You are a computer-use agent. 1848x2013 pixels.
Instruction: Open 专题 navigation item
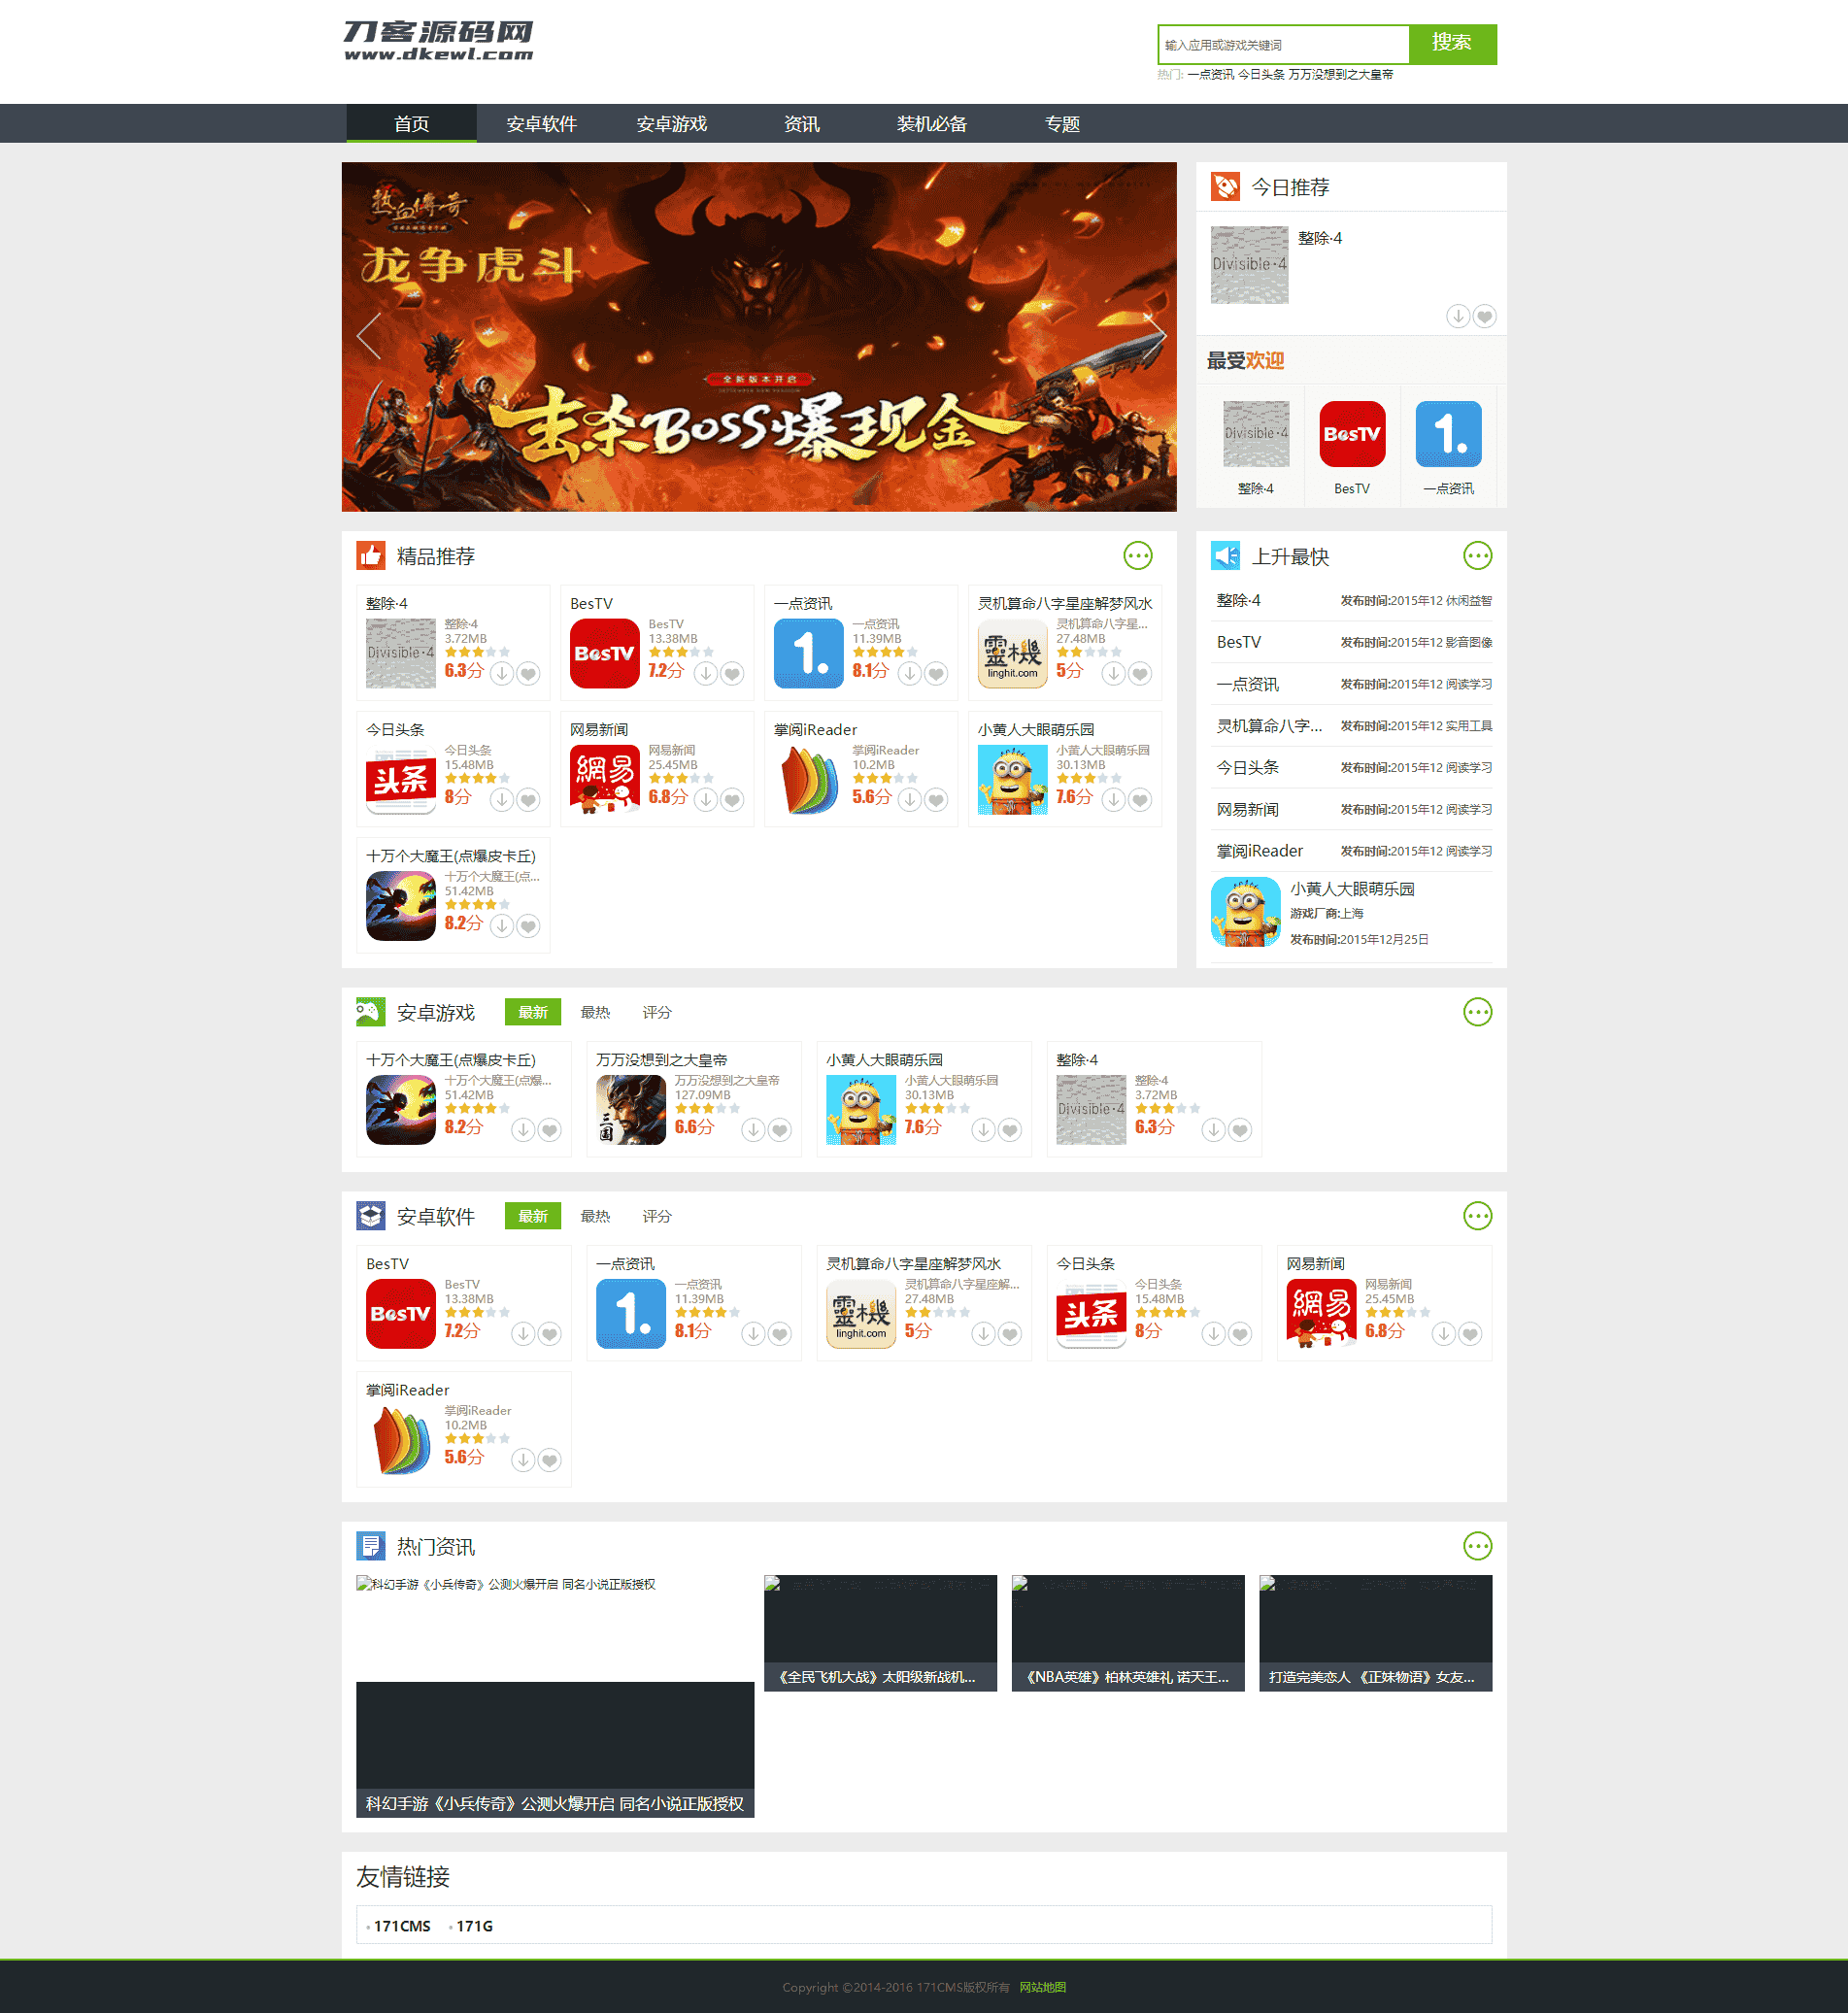tap(1062, 123)
